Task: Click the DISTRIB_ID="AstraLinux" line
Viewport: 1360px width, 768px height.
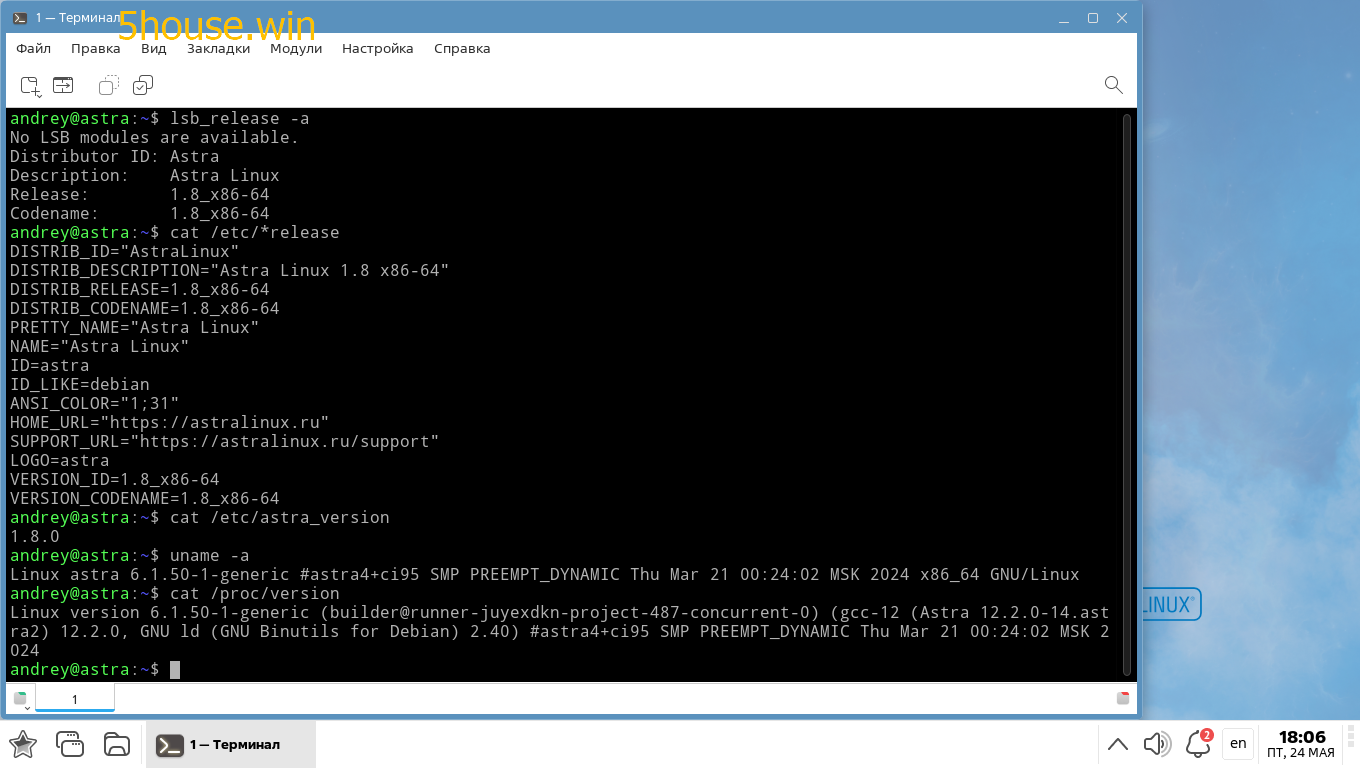Action: click(x=125, y=251)
